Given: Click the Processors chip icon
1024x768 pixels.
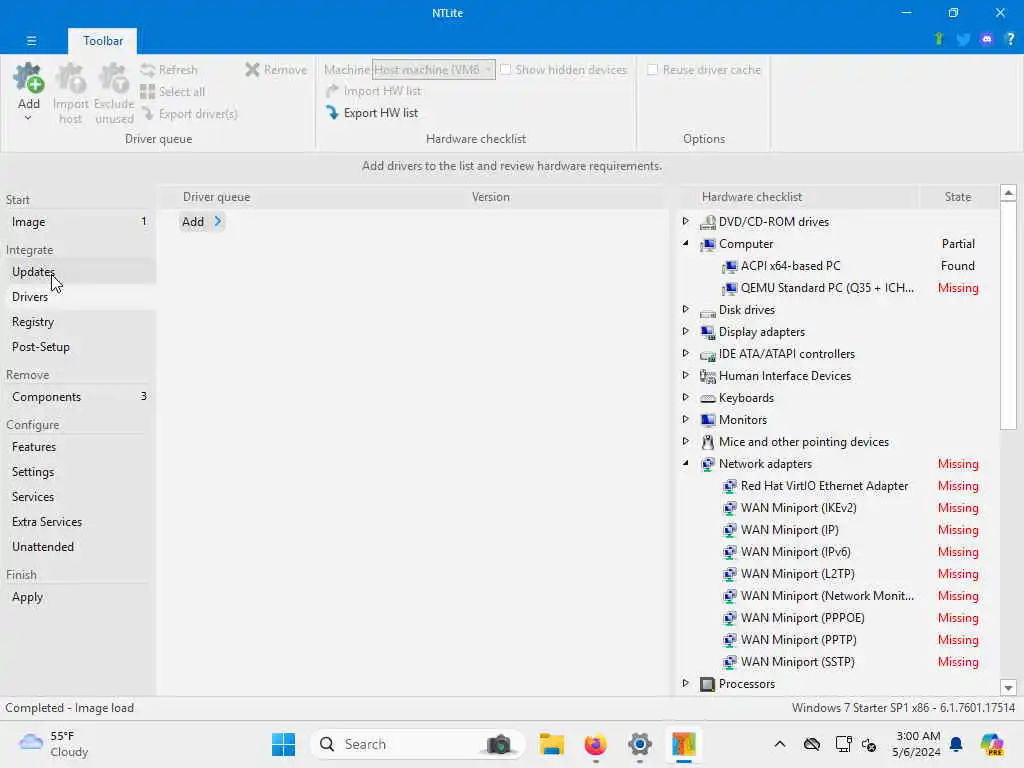Looking at the screenshot, I should coord(707,684).
